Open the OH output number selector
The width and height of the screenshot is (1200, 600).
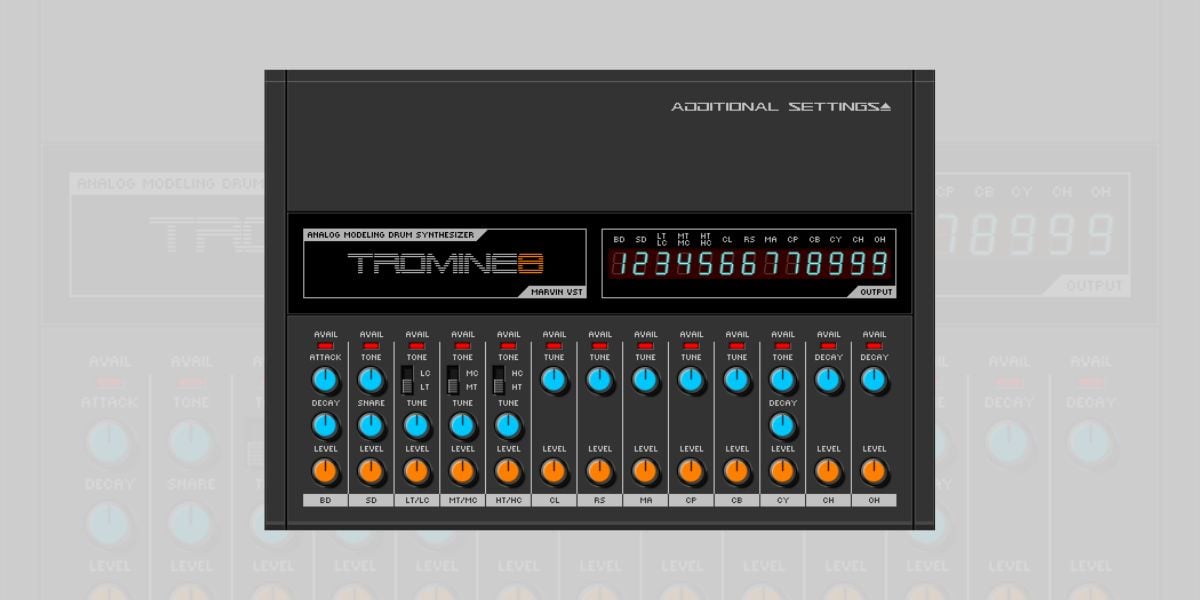pyautogui.click(x=880, y=264)
